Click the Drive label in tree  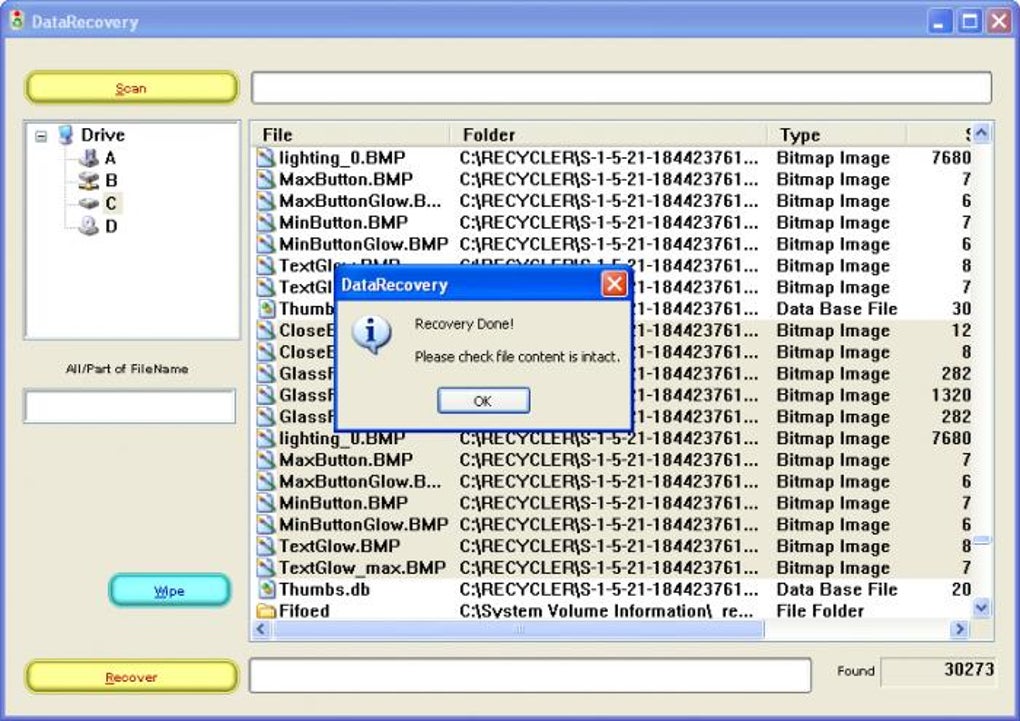click(103, 135)
